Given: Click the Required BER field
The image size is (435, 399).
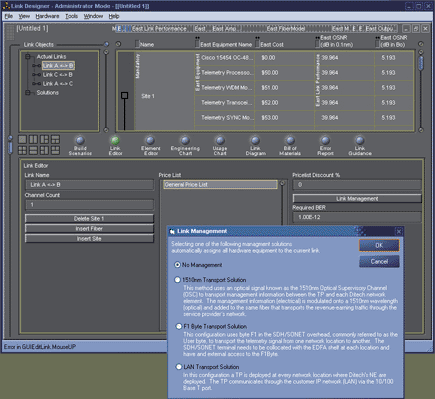Looking at the screenshot, I should (357, 217).
